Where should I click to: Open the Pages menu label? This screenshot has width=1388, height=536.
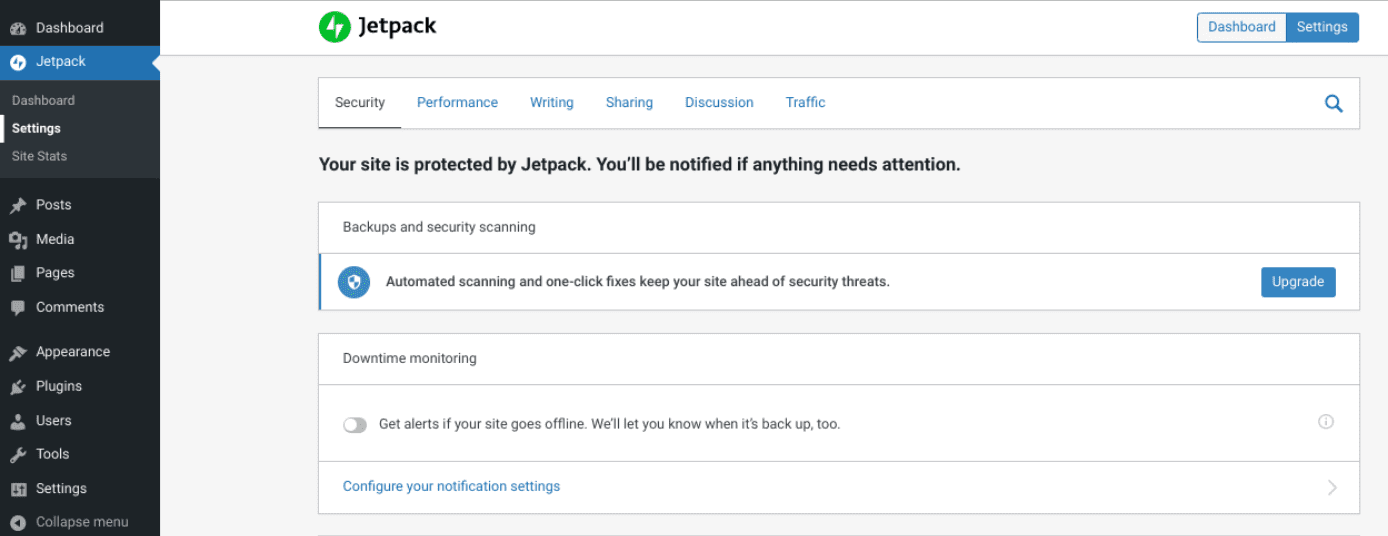click(x=55, y=272)
